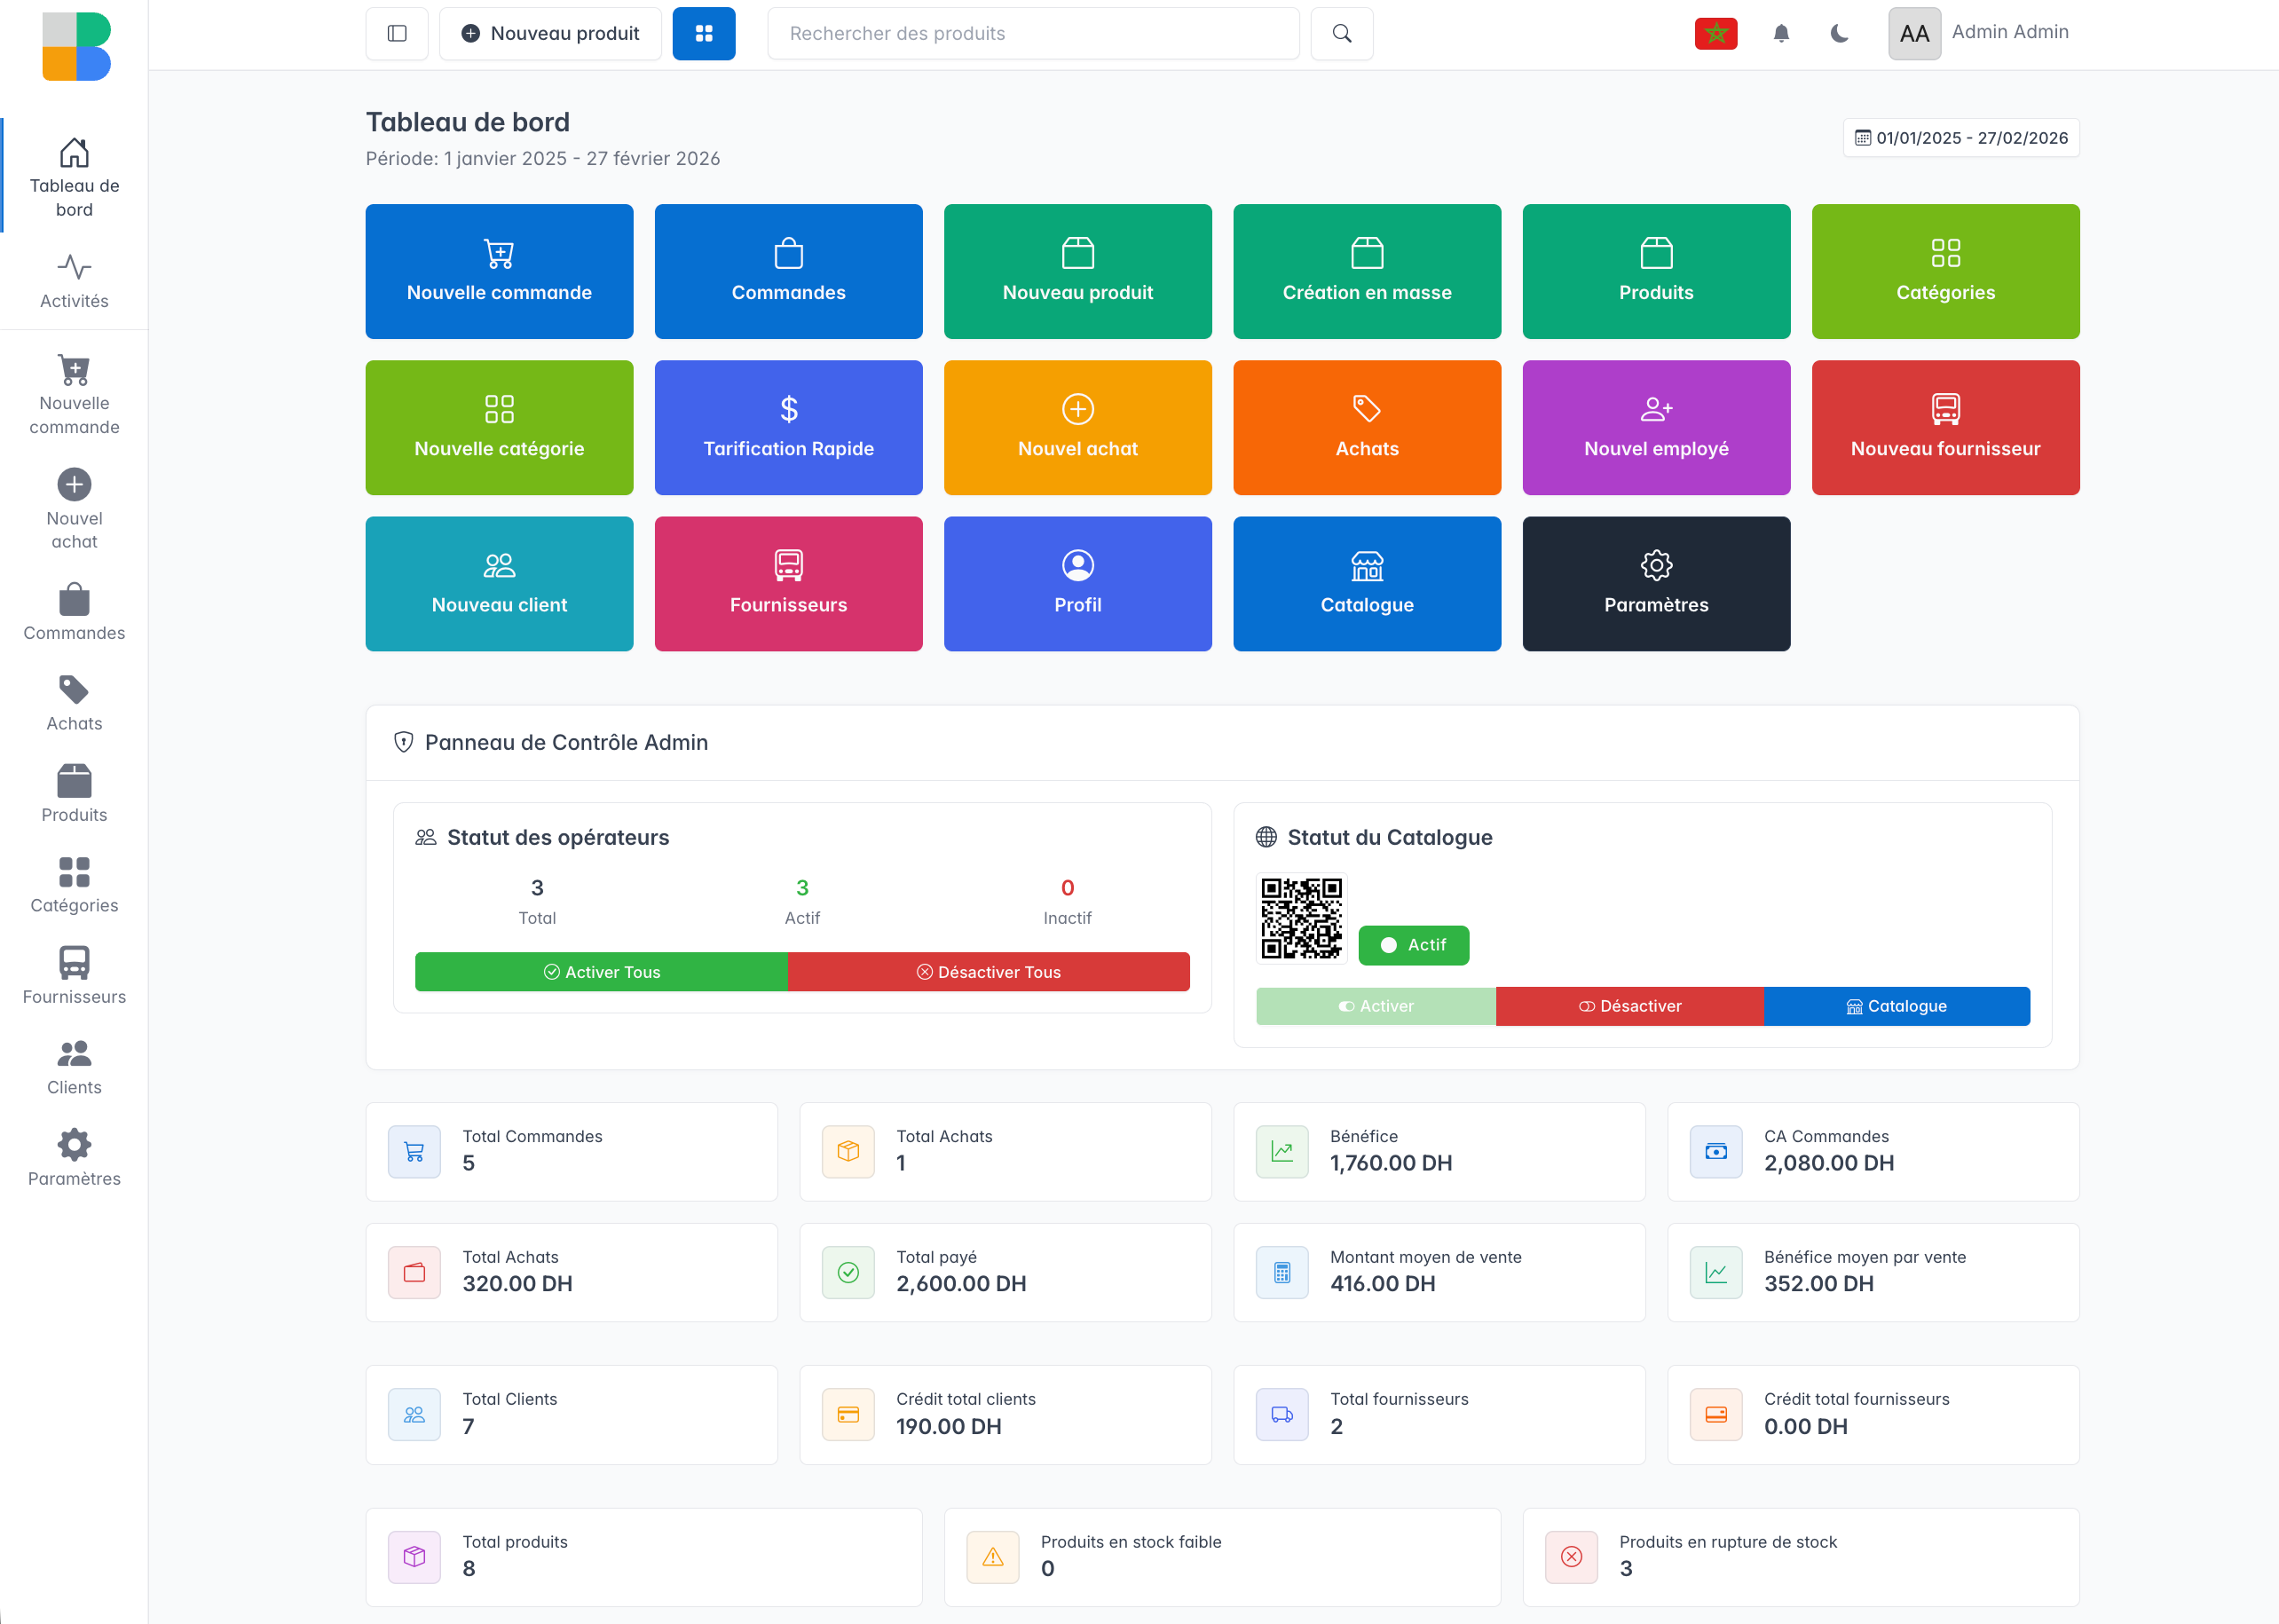Click the dark Paramètres tile
Viewport: 2279px width, 1624px height.
point(1655,584)
